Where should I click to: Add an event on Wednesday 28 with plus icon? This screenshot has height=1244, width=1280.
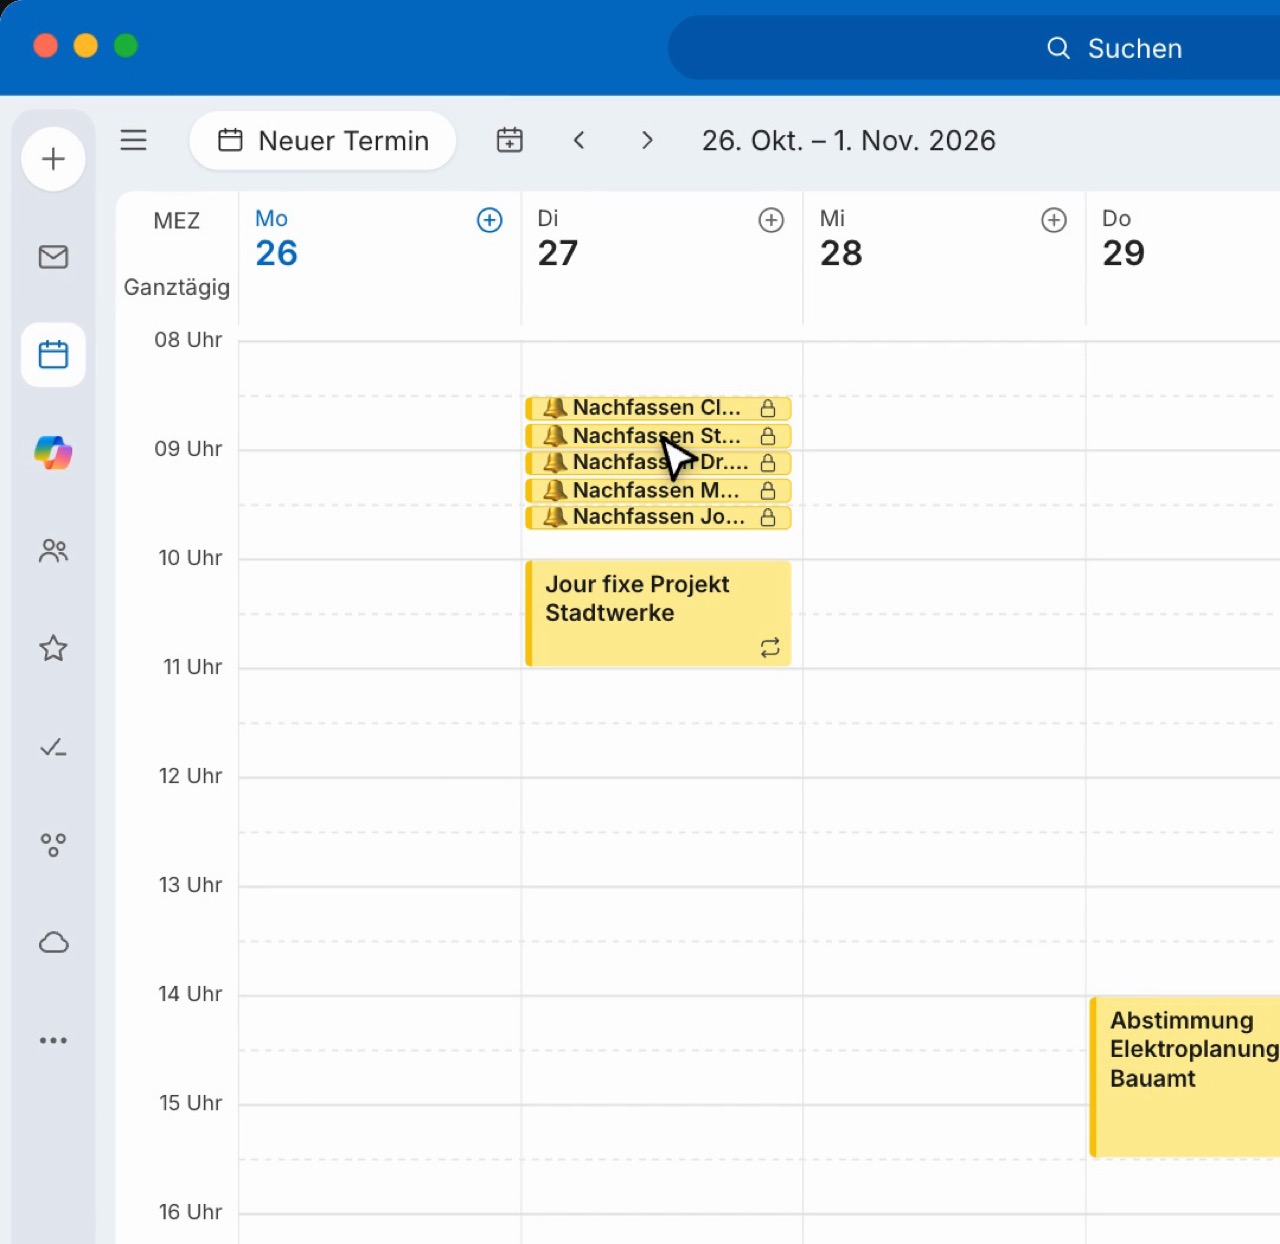point(1054,220)
